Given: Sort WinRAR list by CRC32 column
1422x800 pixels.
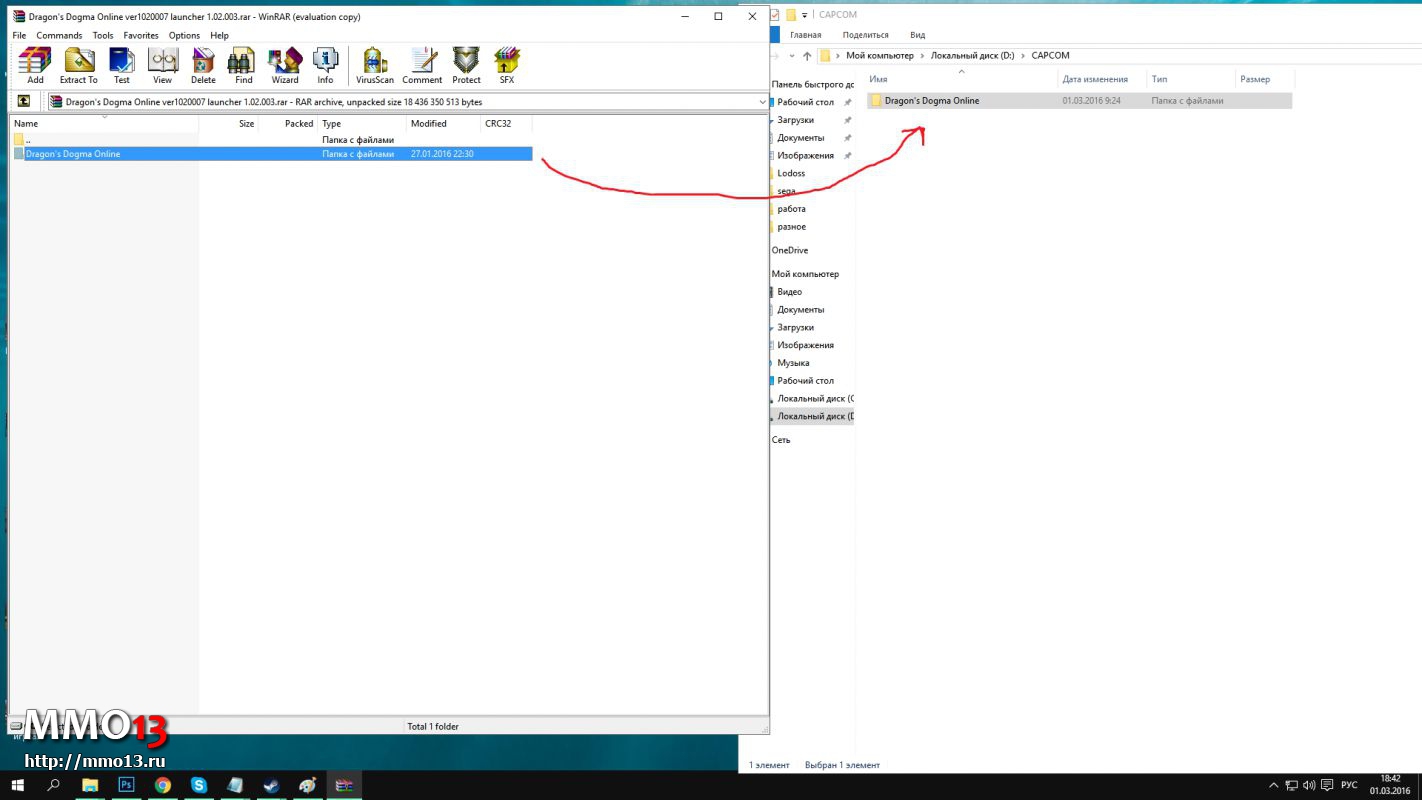Looking at the screenshot, I should pos(506,124).
